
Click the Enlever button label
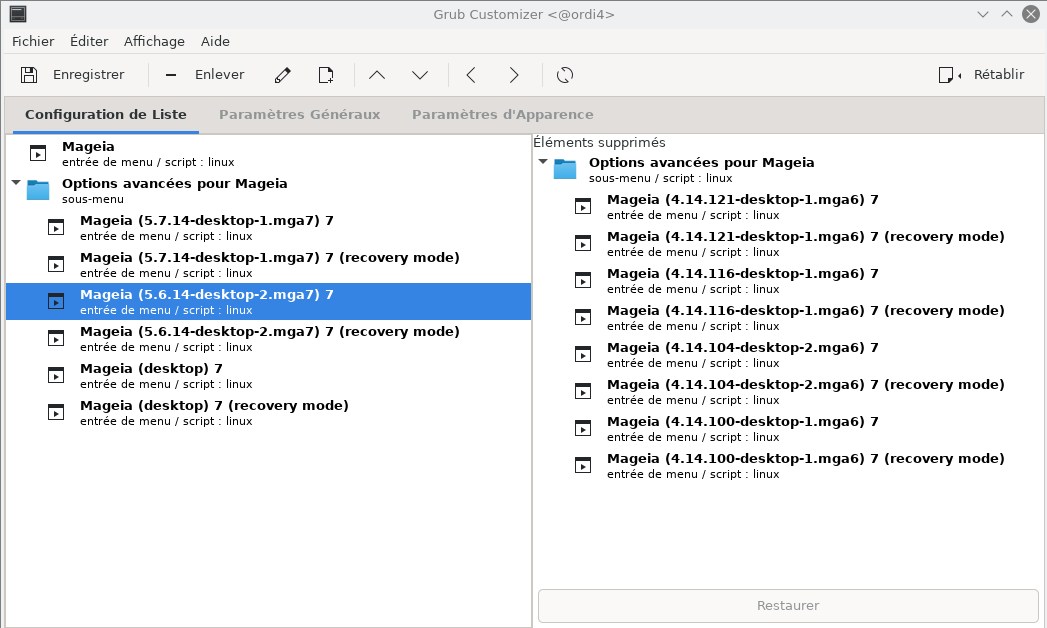220,75
